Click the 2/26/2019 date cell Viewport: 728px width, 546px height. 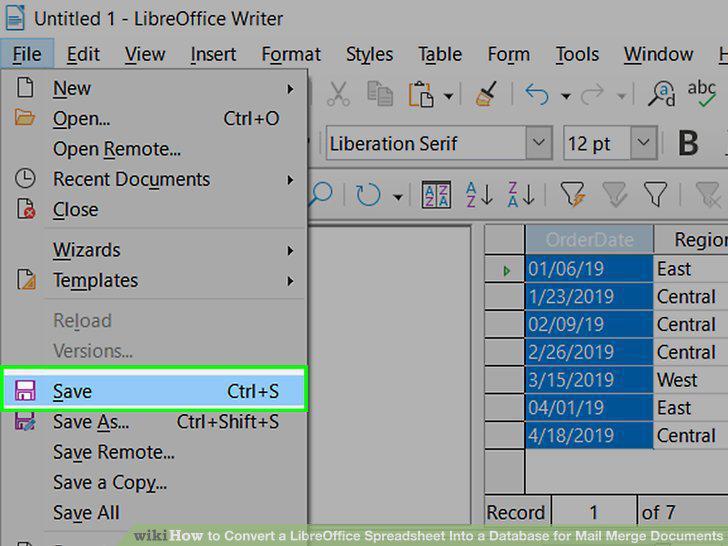pyautogui.click(x=589, y=352)
